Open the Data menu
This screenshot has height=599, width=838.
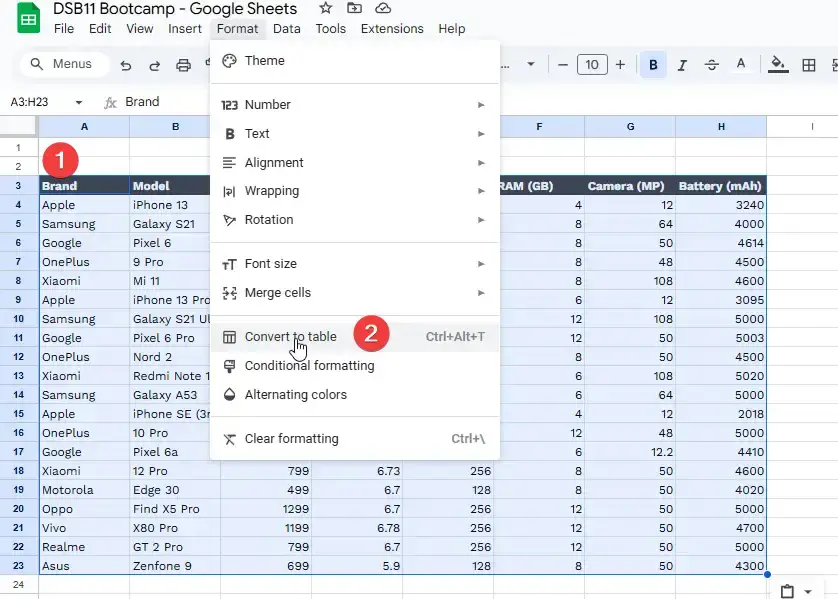click(286, 29)
